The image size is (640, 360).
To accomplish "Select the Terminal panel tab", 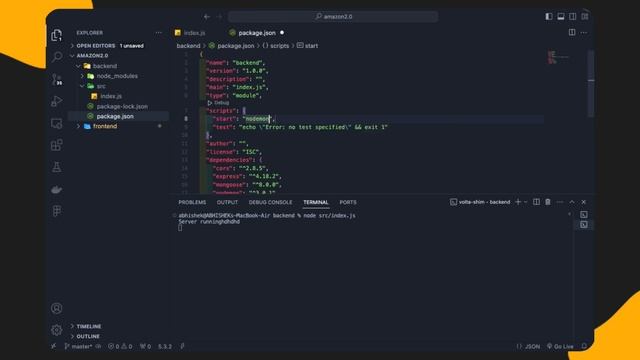I will coord(316,202).
